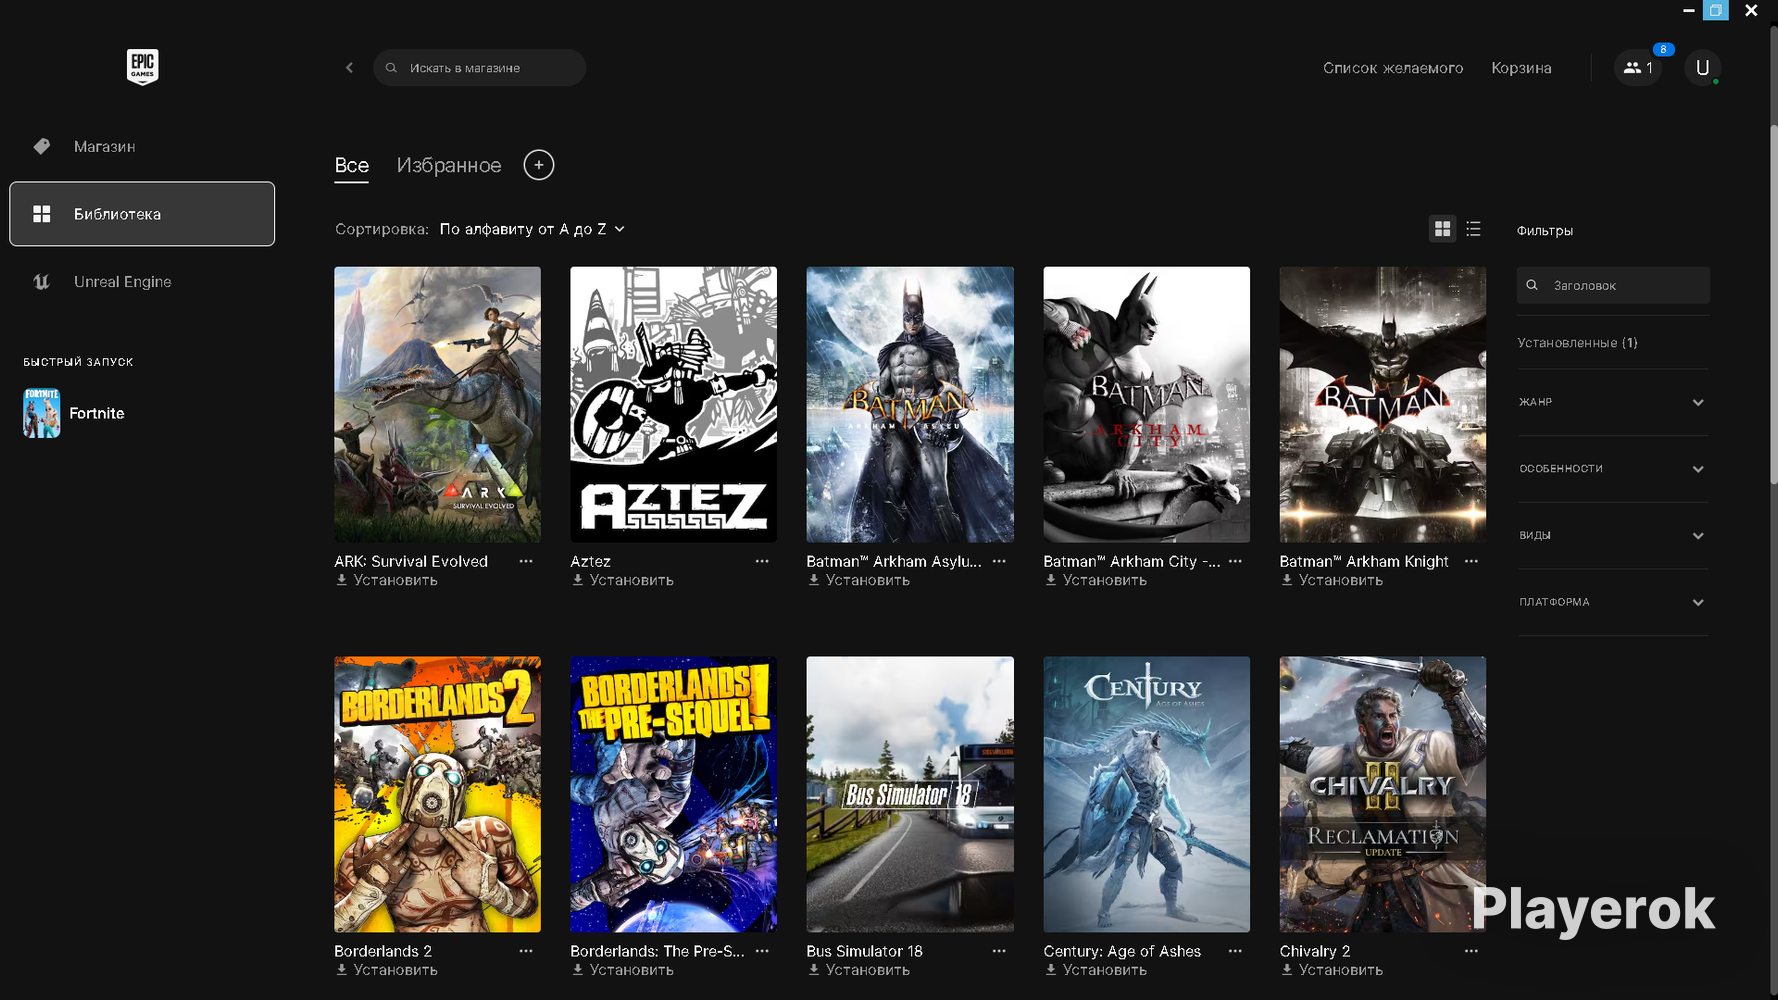Click the store search field
This screenshot has width=1778, height=1000.
coord(479,68)
